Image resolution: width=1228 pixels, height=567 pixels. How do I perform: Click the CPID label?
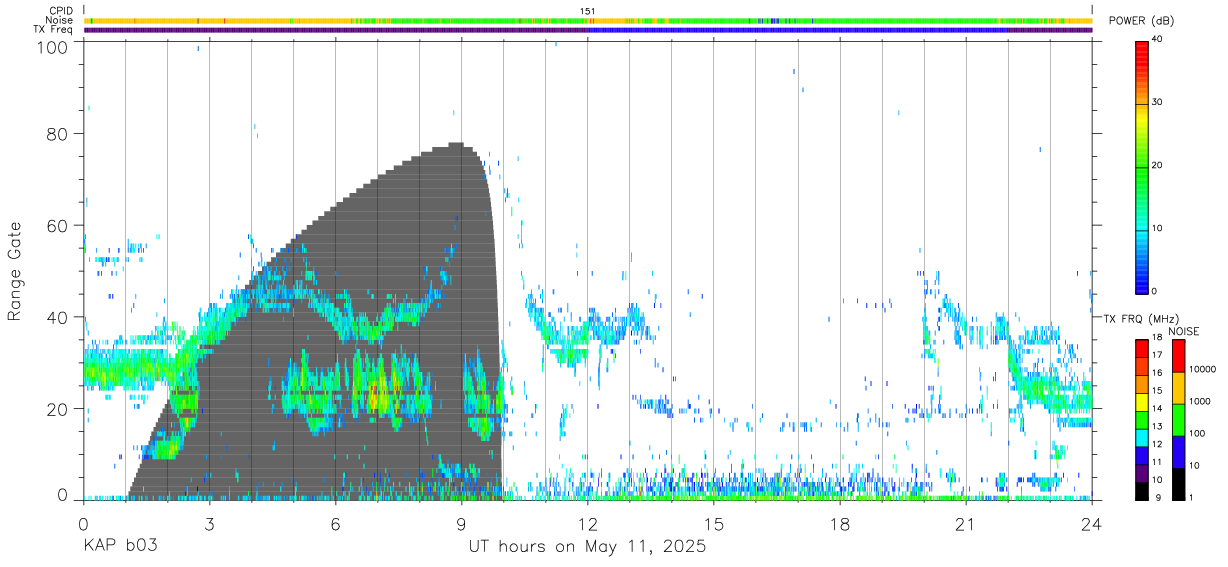61,11
